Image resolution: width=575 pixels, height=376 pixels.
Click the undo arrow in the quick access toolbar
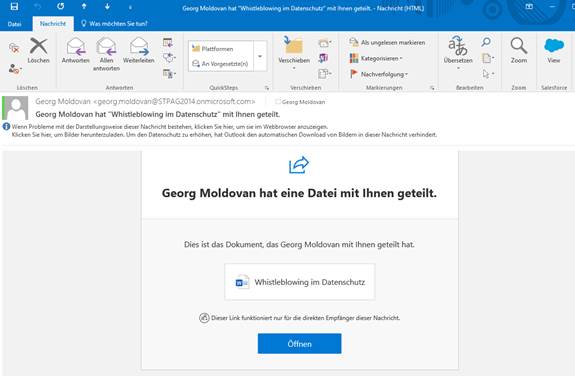coord(38,7)
